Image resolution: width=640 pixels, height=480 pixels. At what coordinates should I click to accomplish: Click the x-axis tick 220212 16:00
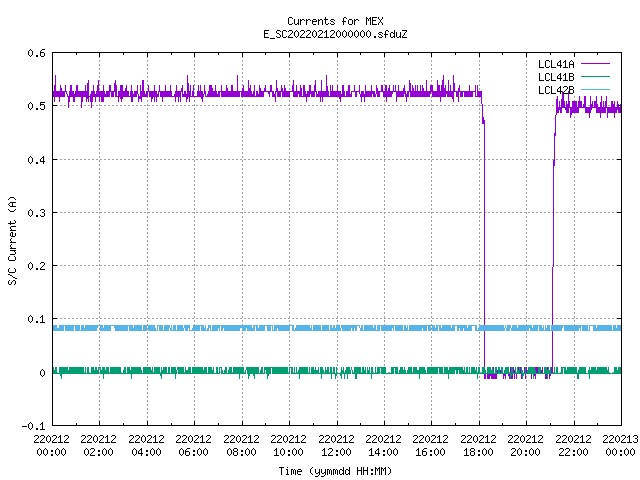[x=431, y=445]
